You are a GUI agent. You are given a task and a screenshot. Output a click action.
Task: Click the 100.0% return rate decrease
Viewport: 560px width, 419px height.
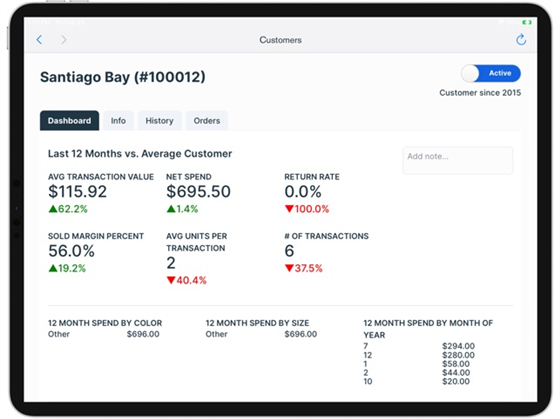pos(307,209)
